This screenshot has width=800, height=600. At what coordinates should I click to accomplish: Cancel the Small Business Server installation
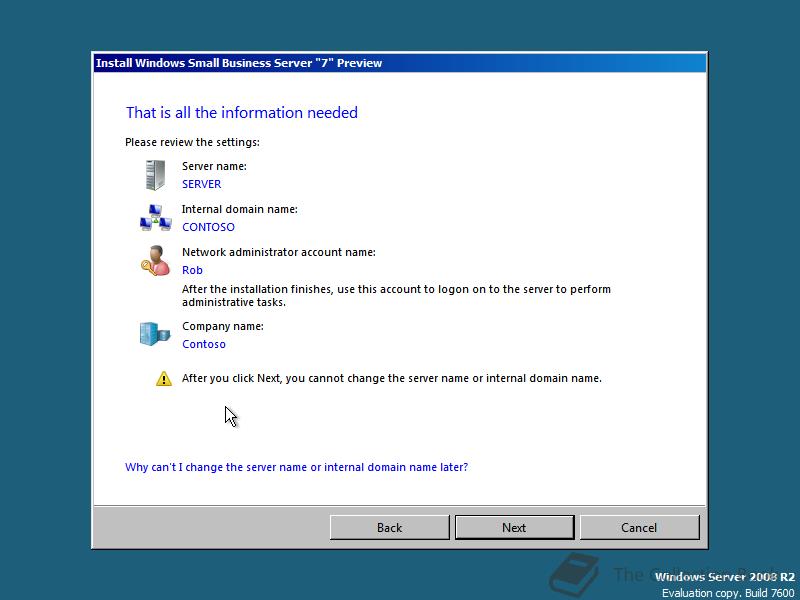pyautogui.click(x=639, y=528)
